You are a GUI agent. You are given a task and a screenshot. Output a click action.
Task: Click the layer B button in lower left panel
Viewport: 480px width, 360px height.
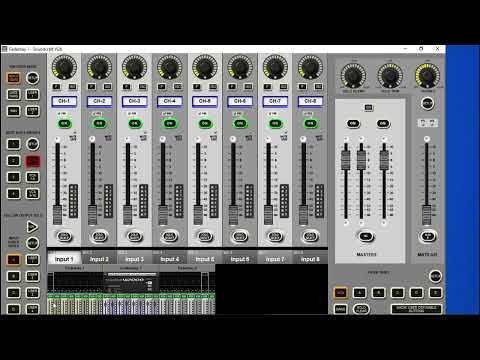(x=13, y=276)
